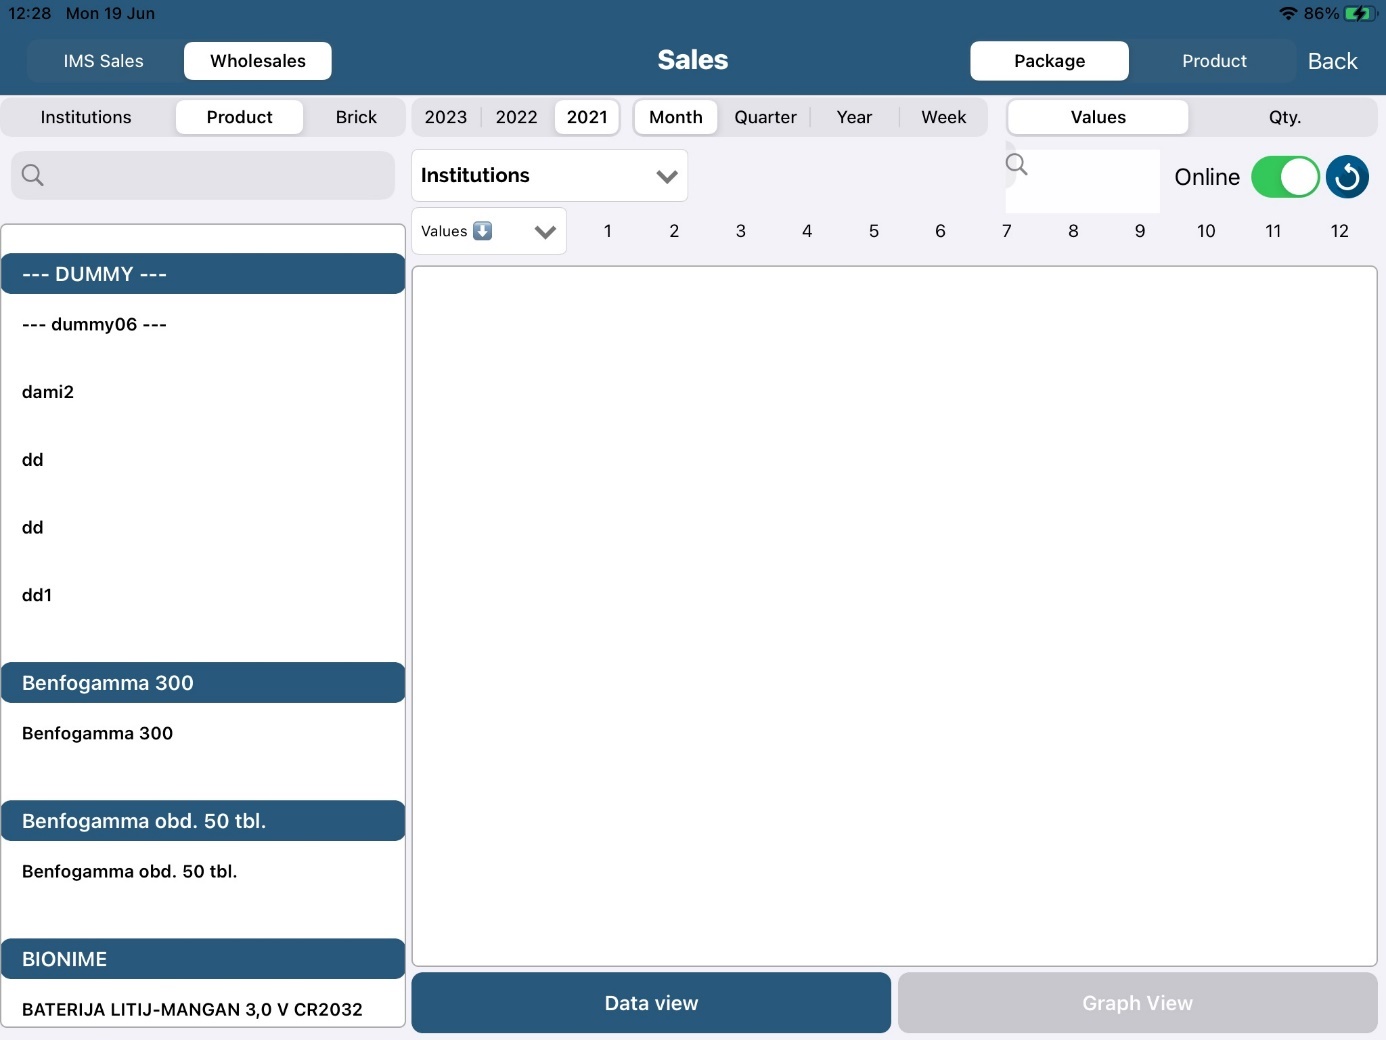This screenshot has height=1040, width=1386.
Task: Collapse the Benfogamma 300 group header
Action: tap(203, 683)
